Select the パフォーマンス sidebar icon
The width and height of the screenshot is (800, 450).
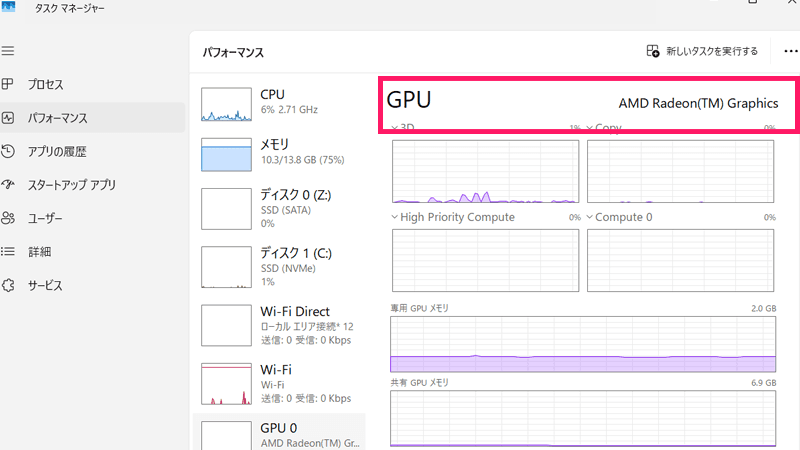[8, 118]
